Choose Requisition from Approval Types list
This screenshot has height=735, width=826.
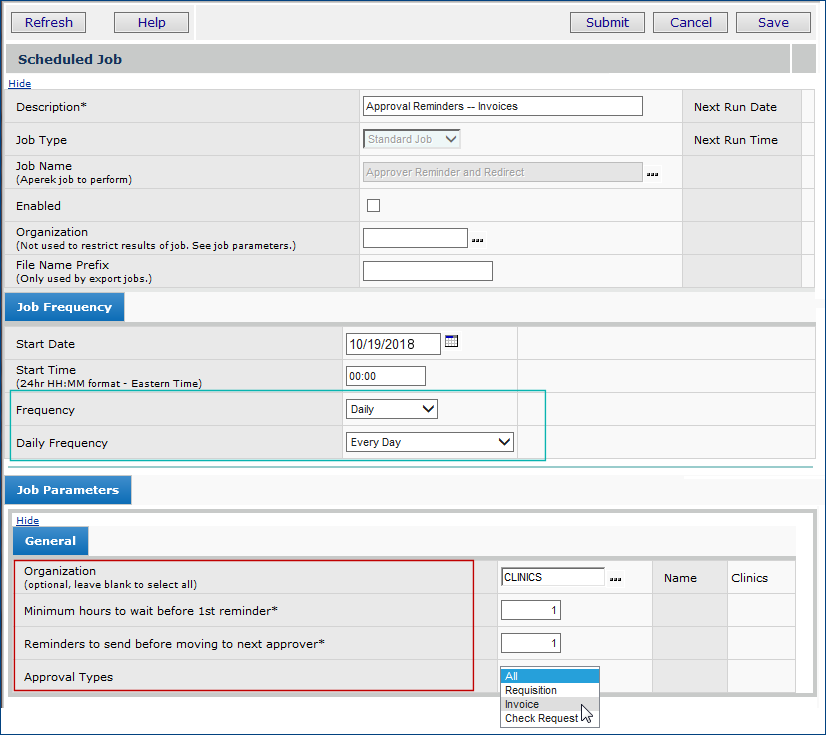(531, 690)
